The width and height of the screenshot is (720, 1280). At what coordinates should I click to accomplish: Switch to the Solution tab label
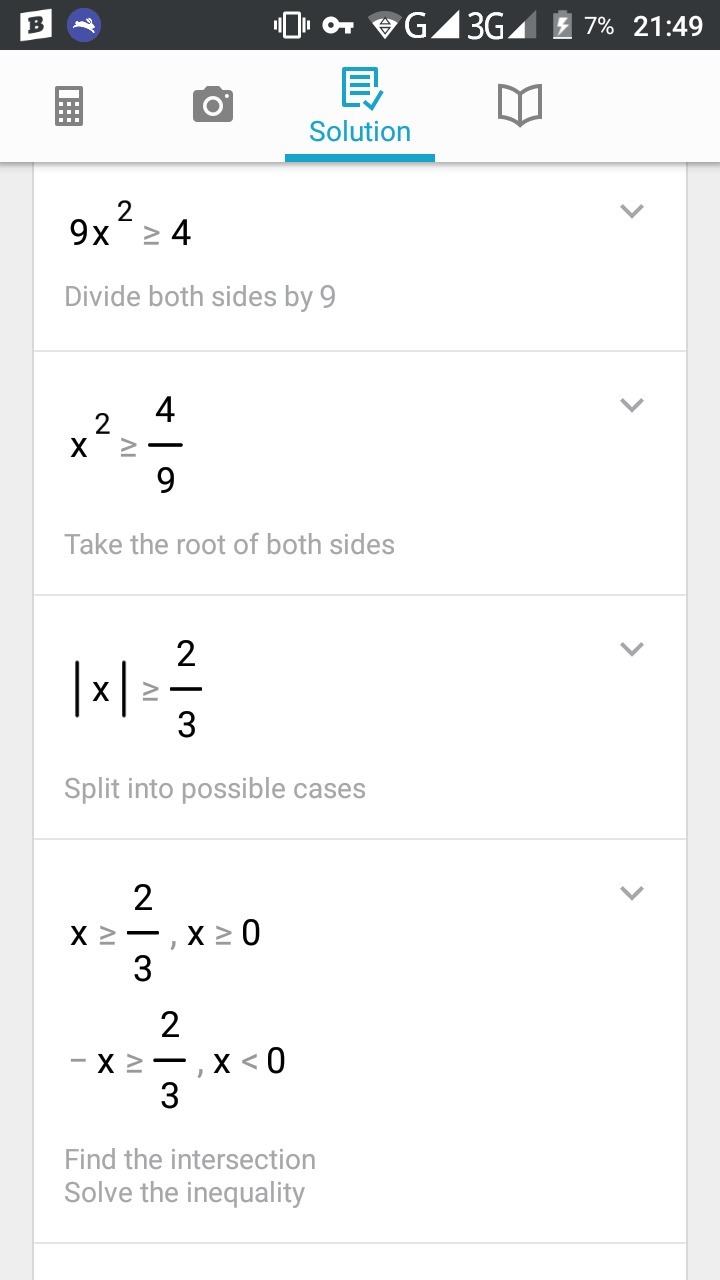(x=360, y=132)
